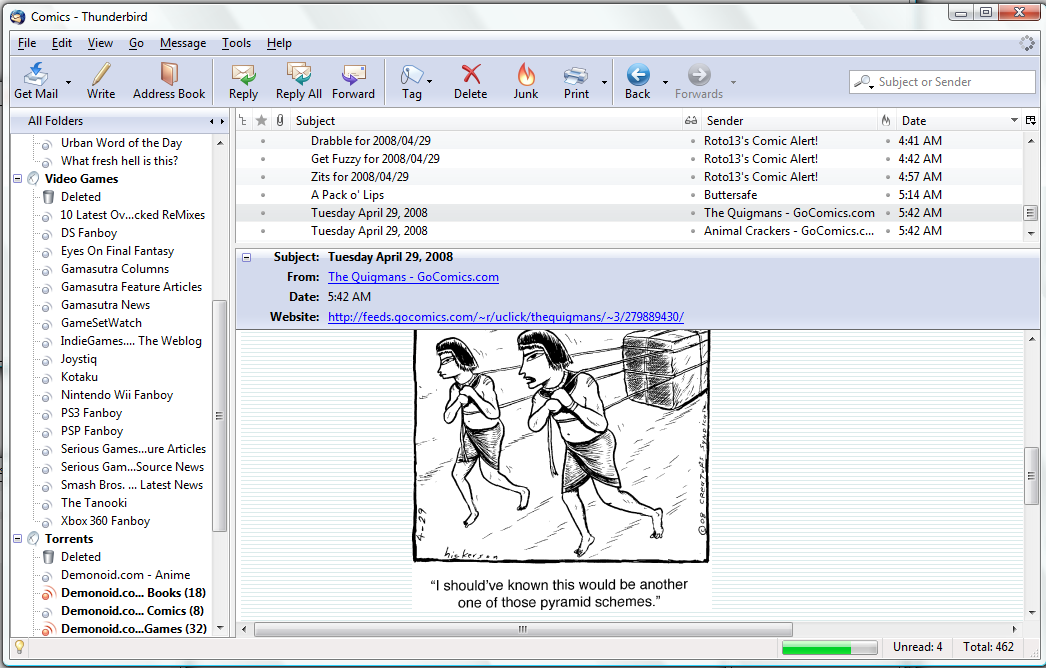Sort by the junk status flame column
This screenshot has height=668, width=1046.
point(886,120)
